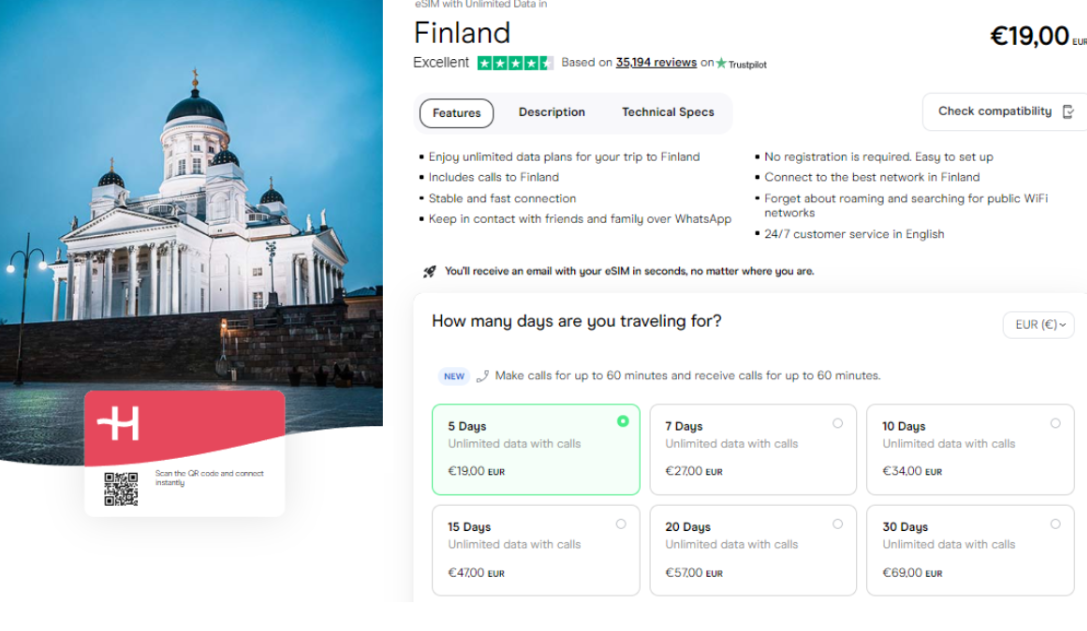Image resolution: width=1087 pixels, height=631 pixels.
Task: Click the Trustpilot star logo
Action: coord(721,63)
